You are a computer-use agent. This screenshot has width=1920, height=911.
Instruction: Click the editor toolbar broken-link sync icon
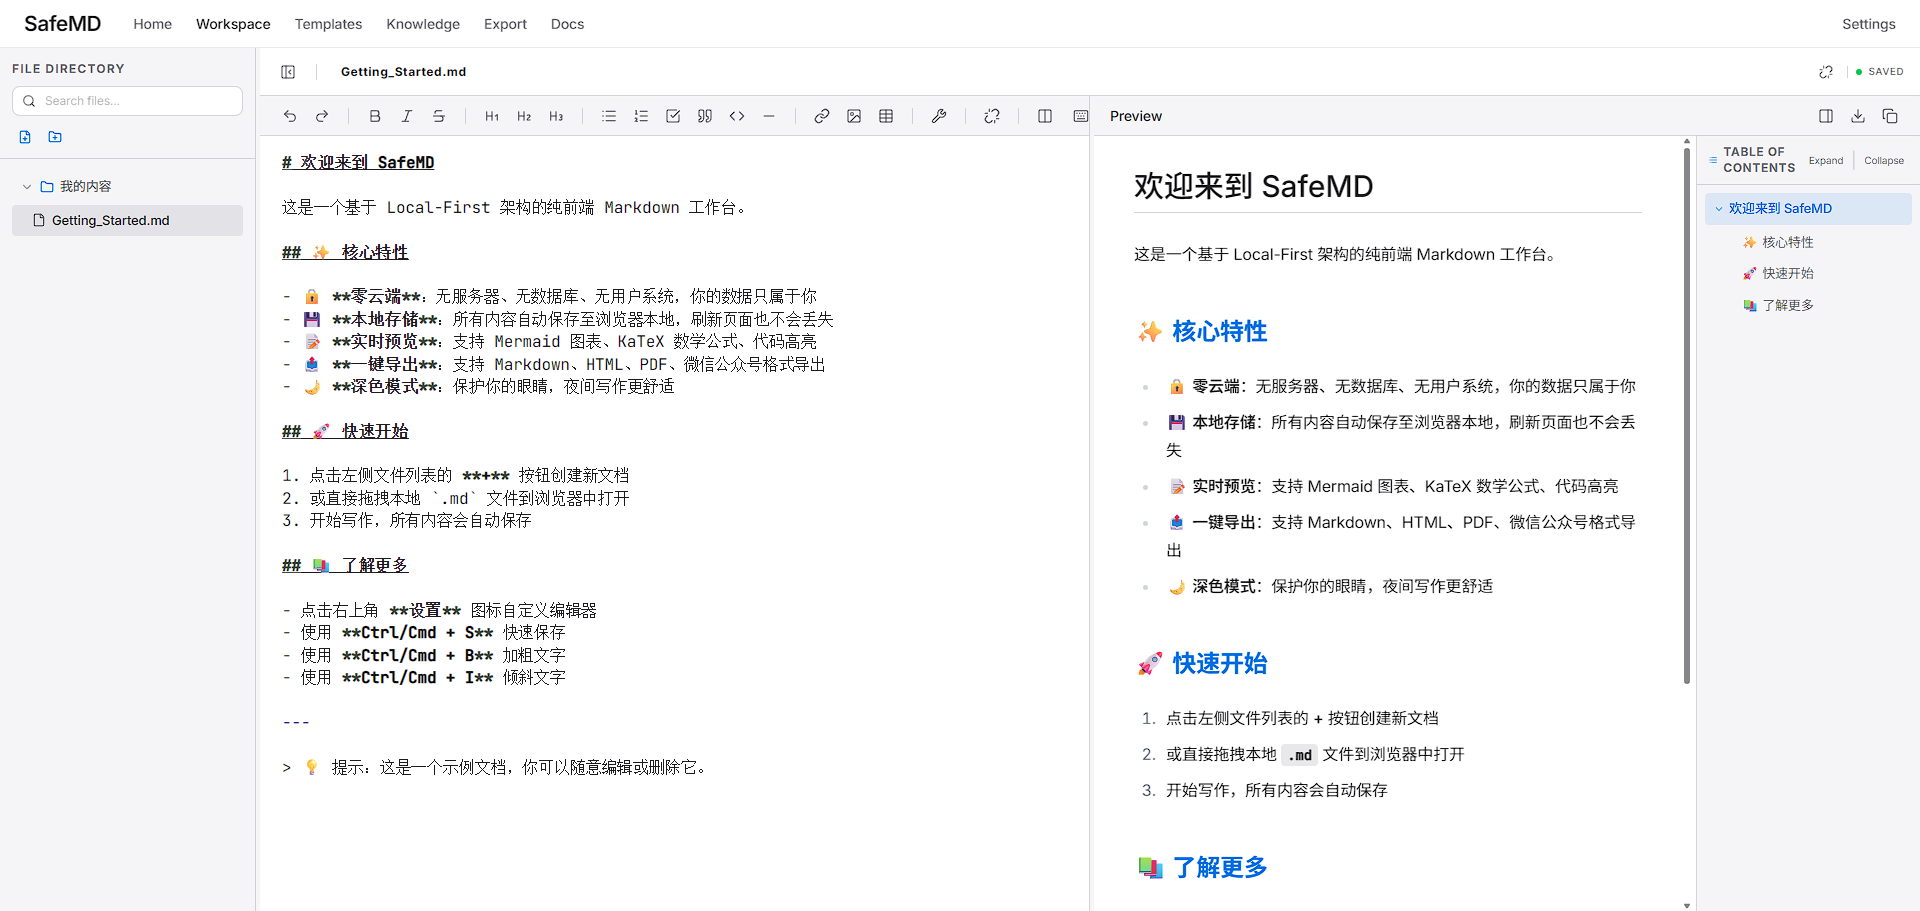point(992,116)
